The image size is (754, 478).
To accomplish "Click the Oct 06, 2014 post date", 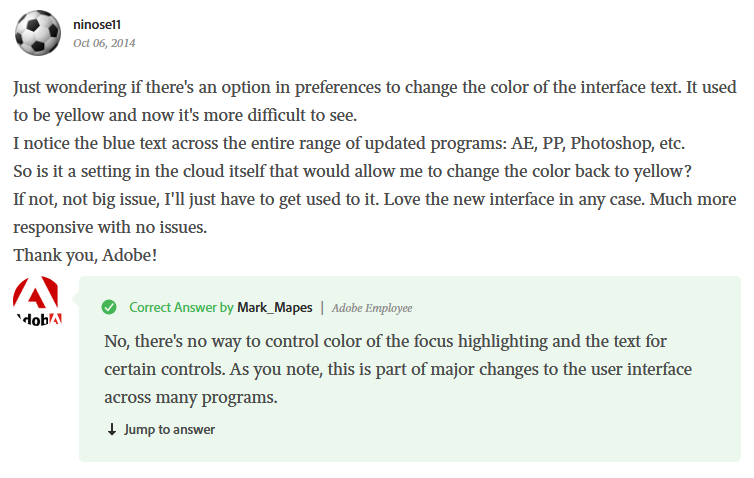I will click(104, 43).
